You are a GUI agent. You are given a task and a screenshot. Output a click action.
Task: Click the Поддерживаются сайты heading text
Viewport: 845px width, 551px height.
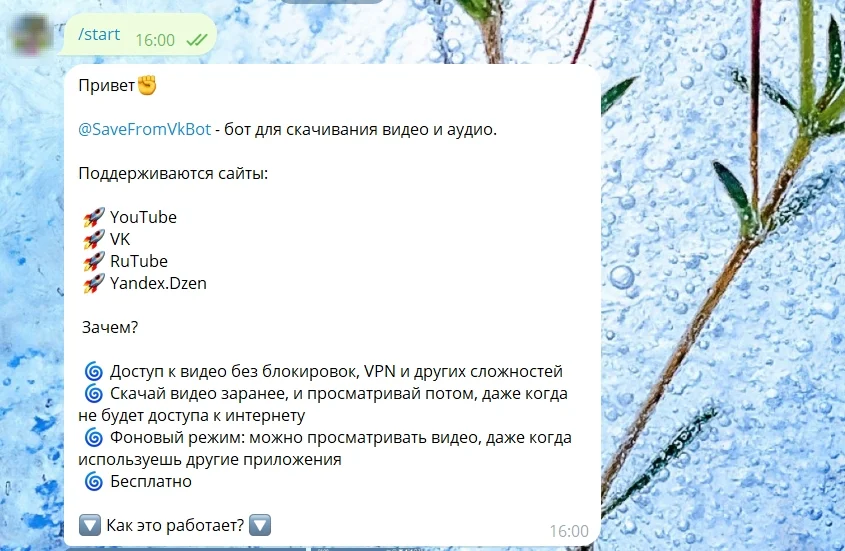pyautogui.click(x=173, y=174)
